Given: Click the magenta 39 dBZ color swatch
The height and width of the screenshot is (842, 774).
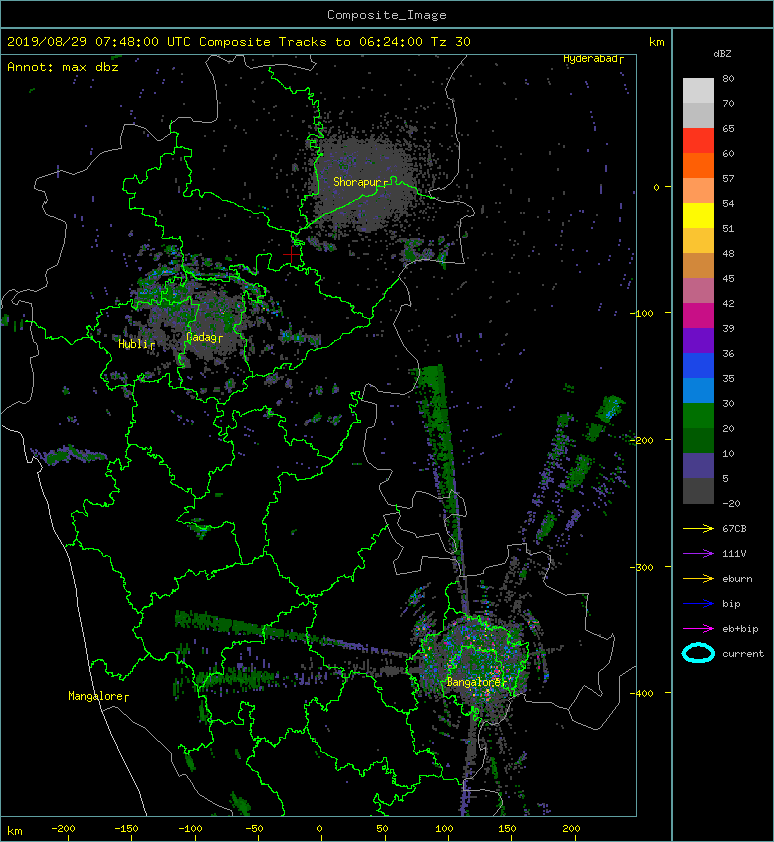Looking at the screenshot, I should pos(698,316).
